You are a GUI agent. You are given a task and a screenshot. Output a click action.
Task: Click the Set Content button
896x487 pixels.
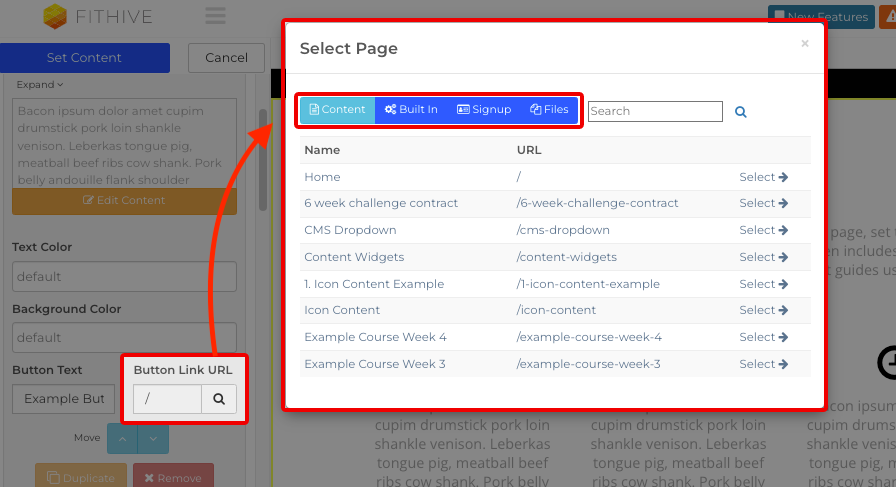click(x=85, y=58)
